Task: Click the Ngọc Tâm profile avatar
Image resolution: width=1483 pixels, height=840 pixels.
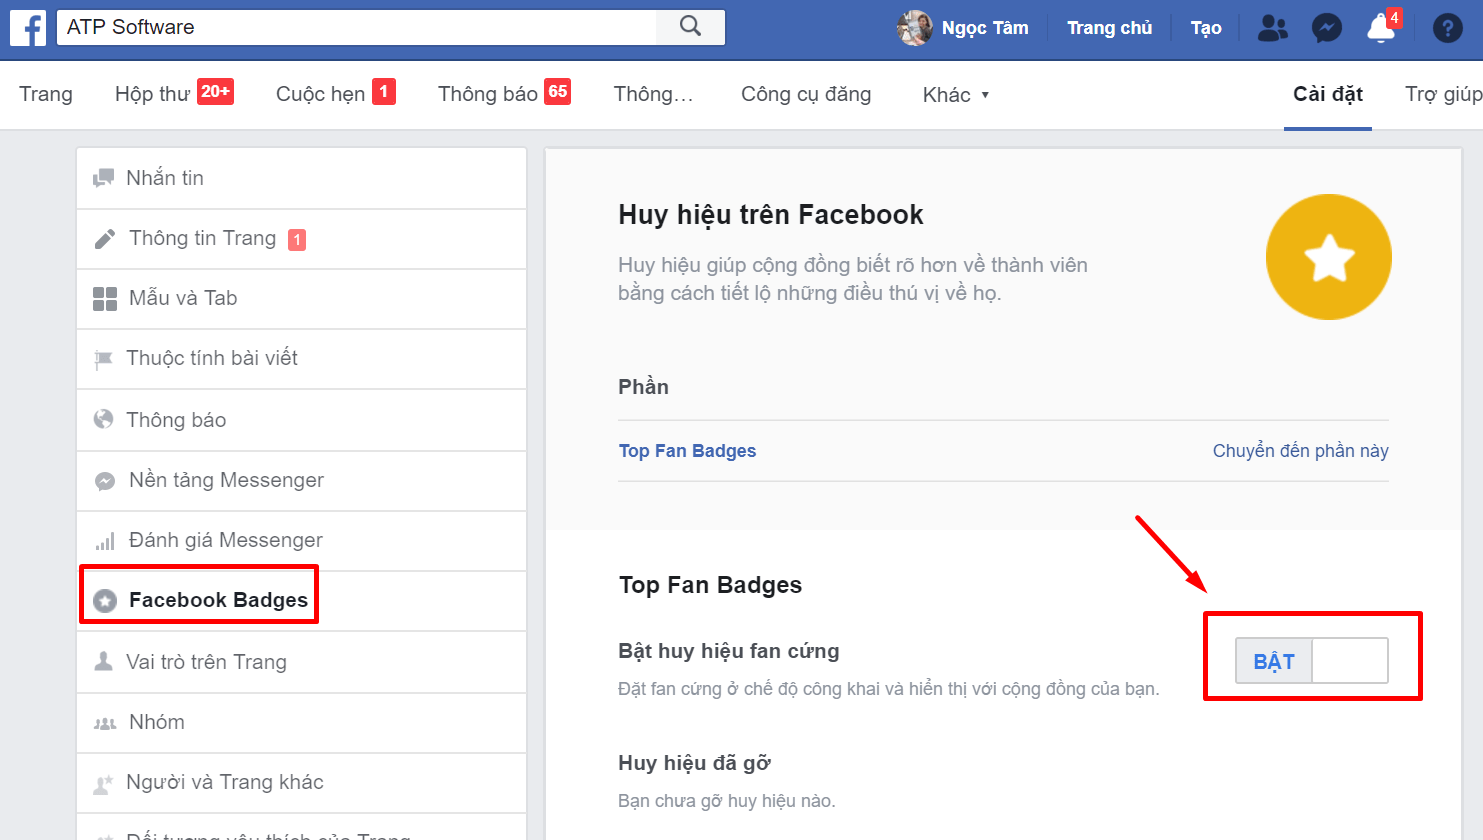Action: pyautogui.click(x=914, y=28)
